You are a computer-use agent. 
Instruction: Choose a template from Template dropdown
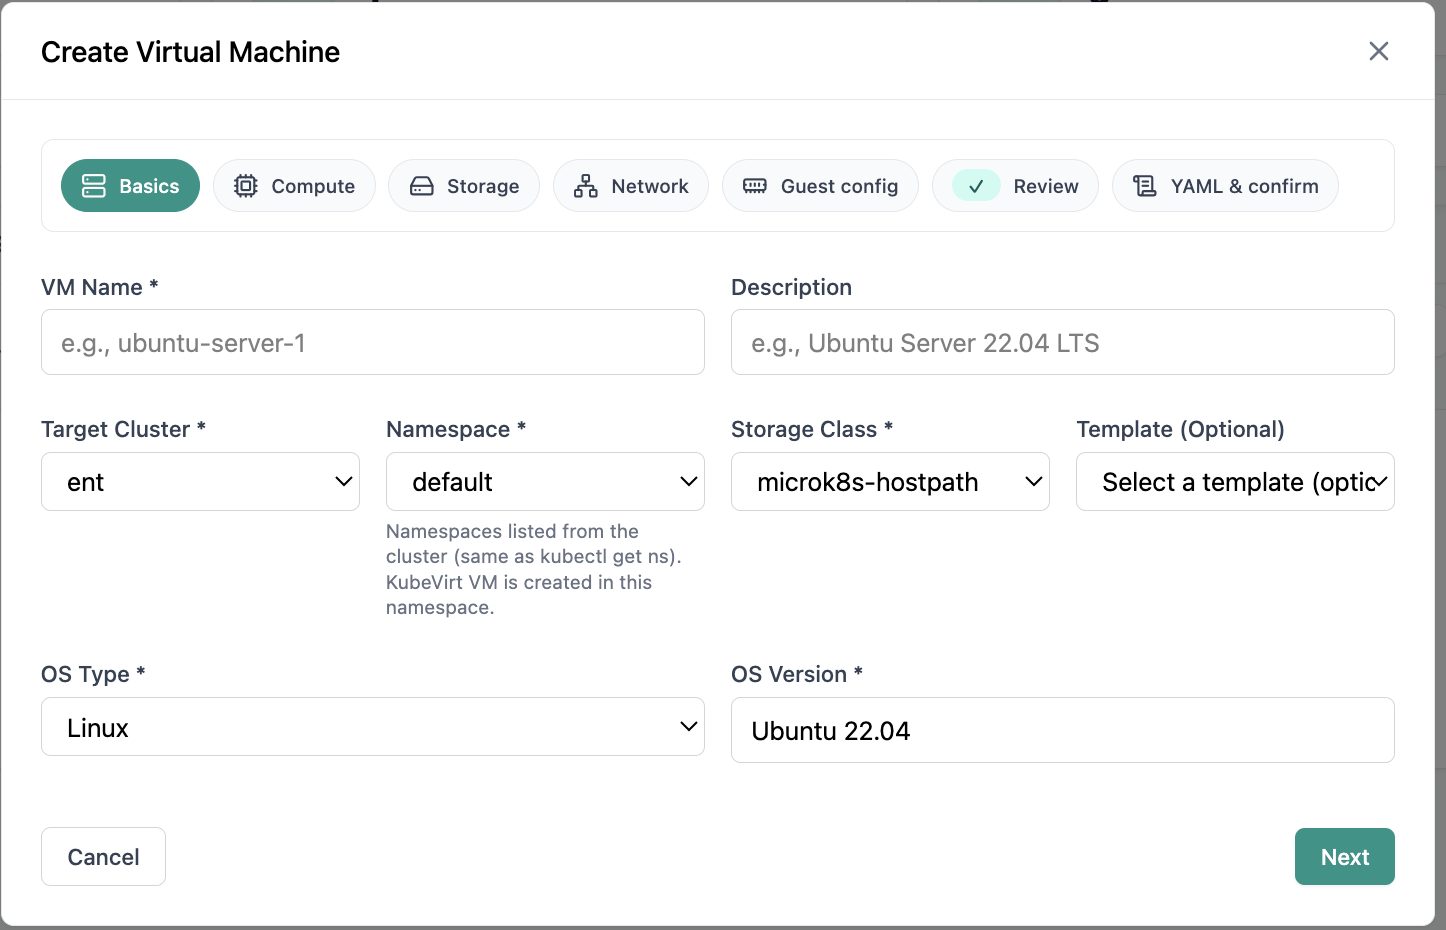[1235, 482]
